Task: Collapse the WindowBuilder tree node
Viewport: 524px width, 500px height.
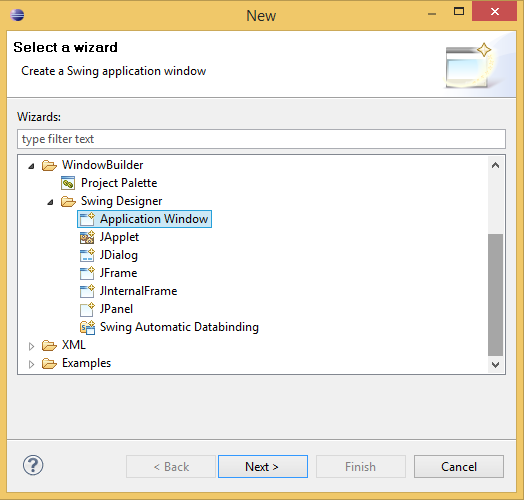Action: point(31,166)
